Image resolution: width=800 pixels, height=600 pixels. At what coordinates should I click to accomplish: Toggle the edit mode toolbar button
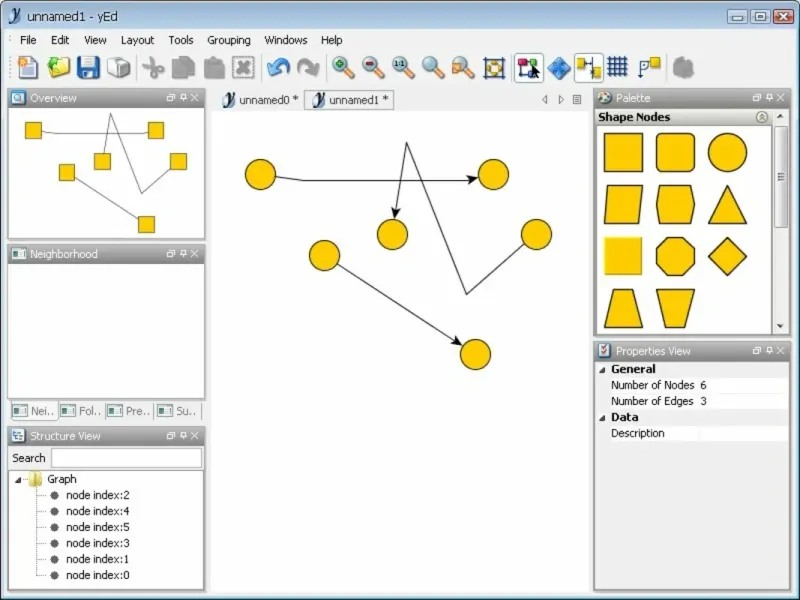(529, 67)
